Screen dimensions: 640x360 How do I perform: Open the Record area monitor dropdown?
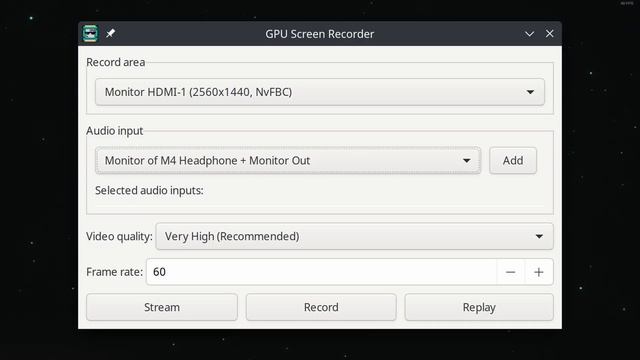tap(320, 92)
